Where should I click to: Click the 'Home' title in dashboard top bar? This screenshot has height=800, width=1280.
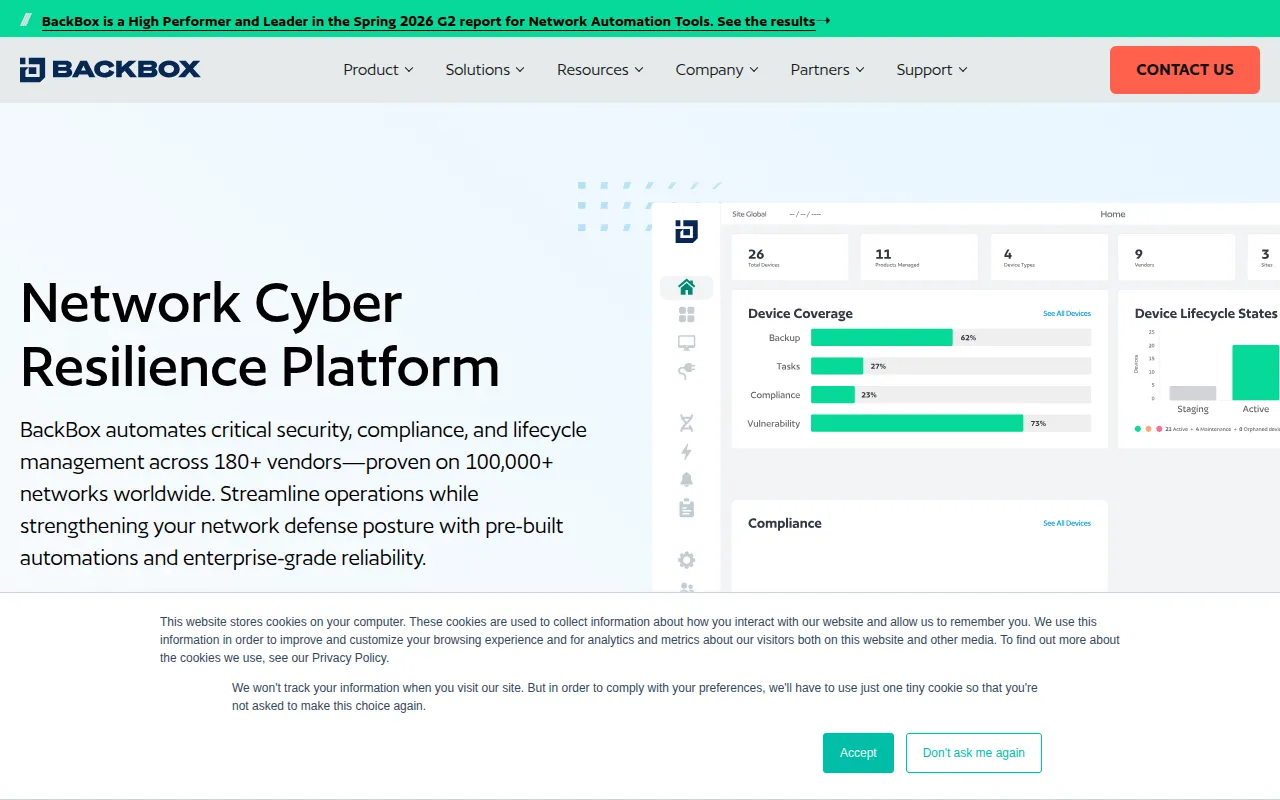point(1113,214)
